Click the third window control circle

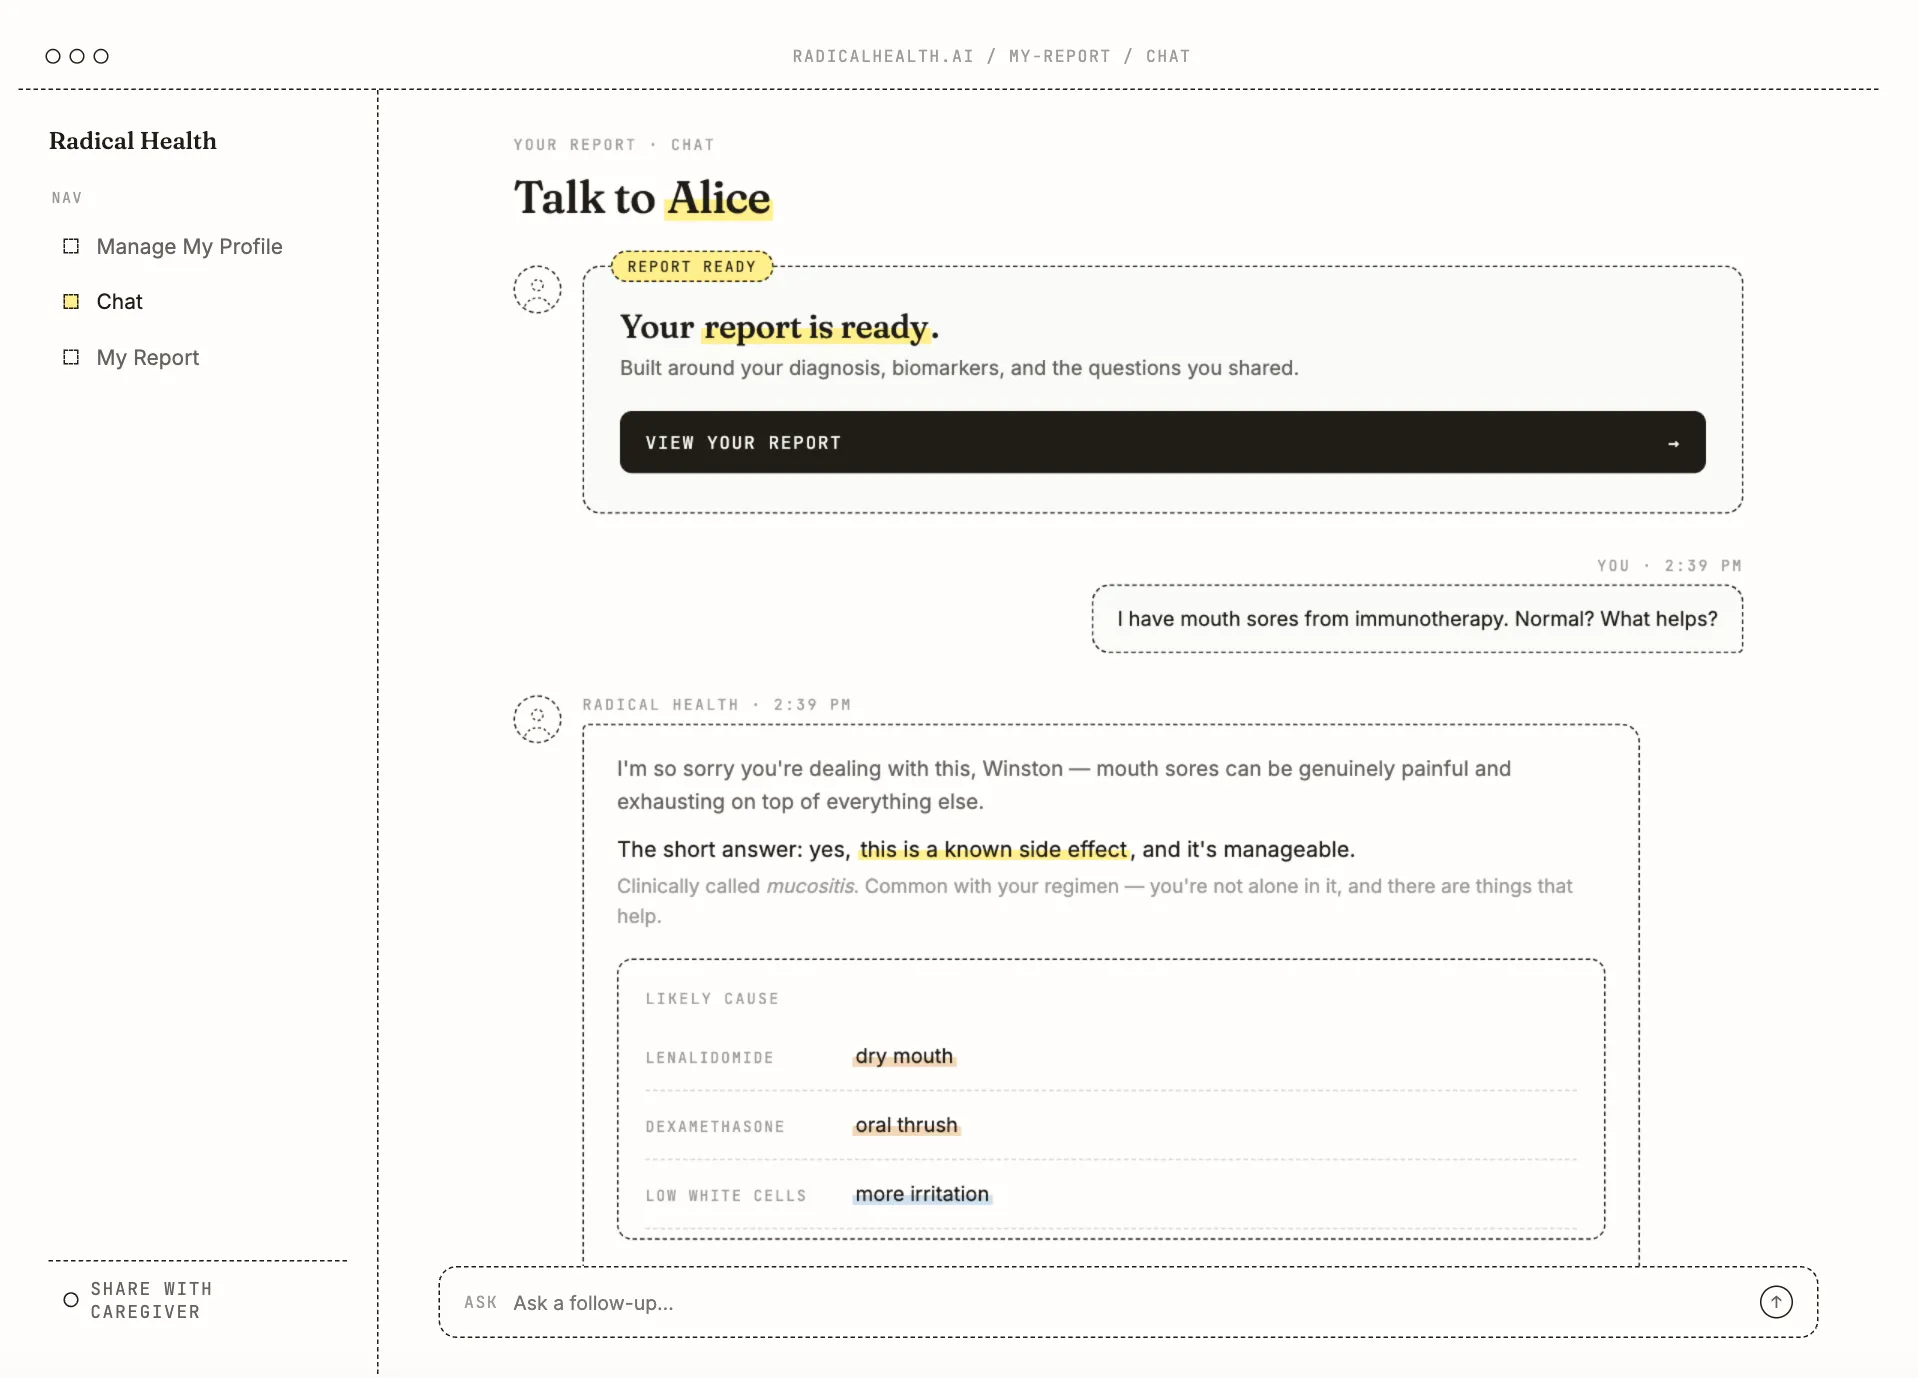pos(101,56)
